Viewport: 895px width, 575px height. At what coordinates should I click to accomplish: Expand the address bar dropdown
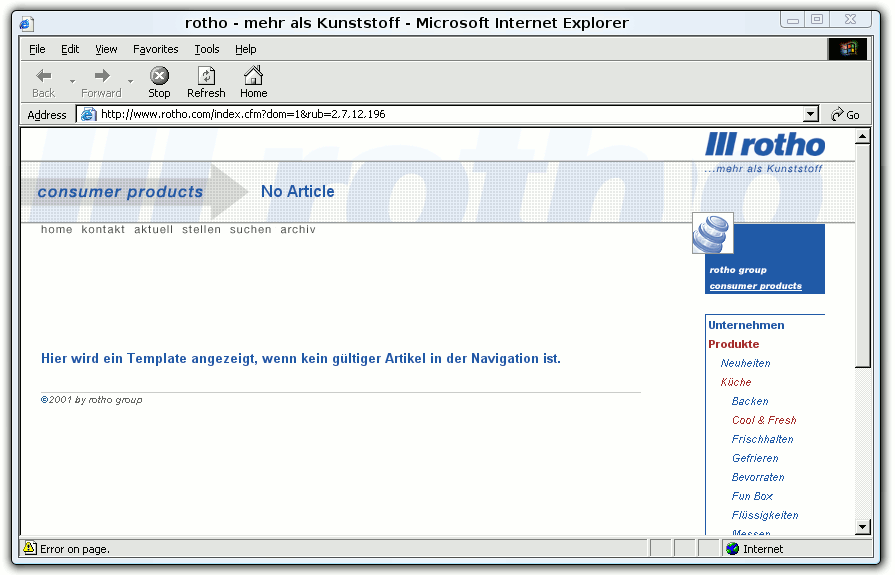811,114
